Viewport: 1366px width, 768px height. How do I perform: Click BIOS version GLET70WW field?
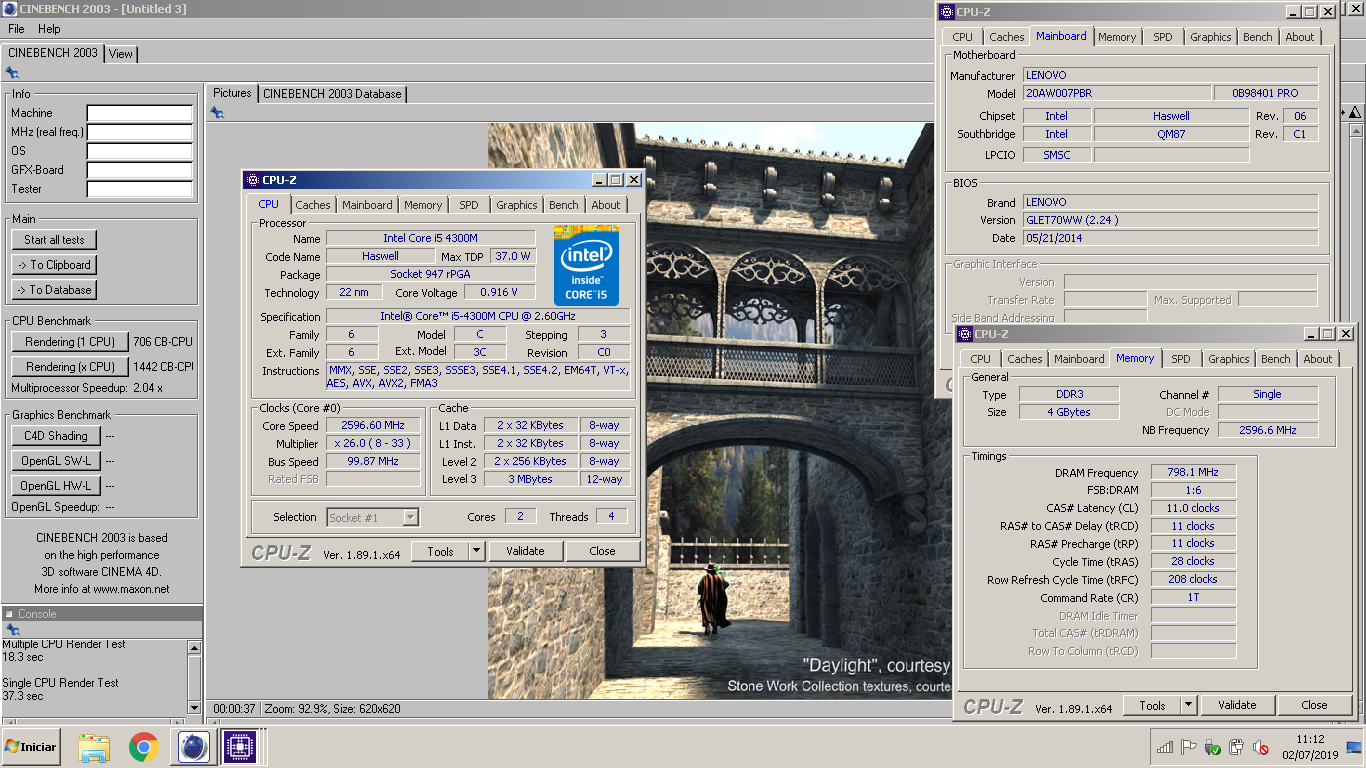click(x=1170, y=220)
